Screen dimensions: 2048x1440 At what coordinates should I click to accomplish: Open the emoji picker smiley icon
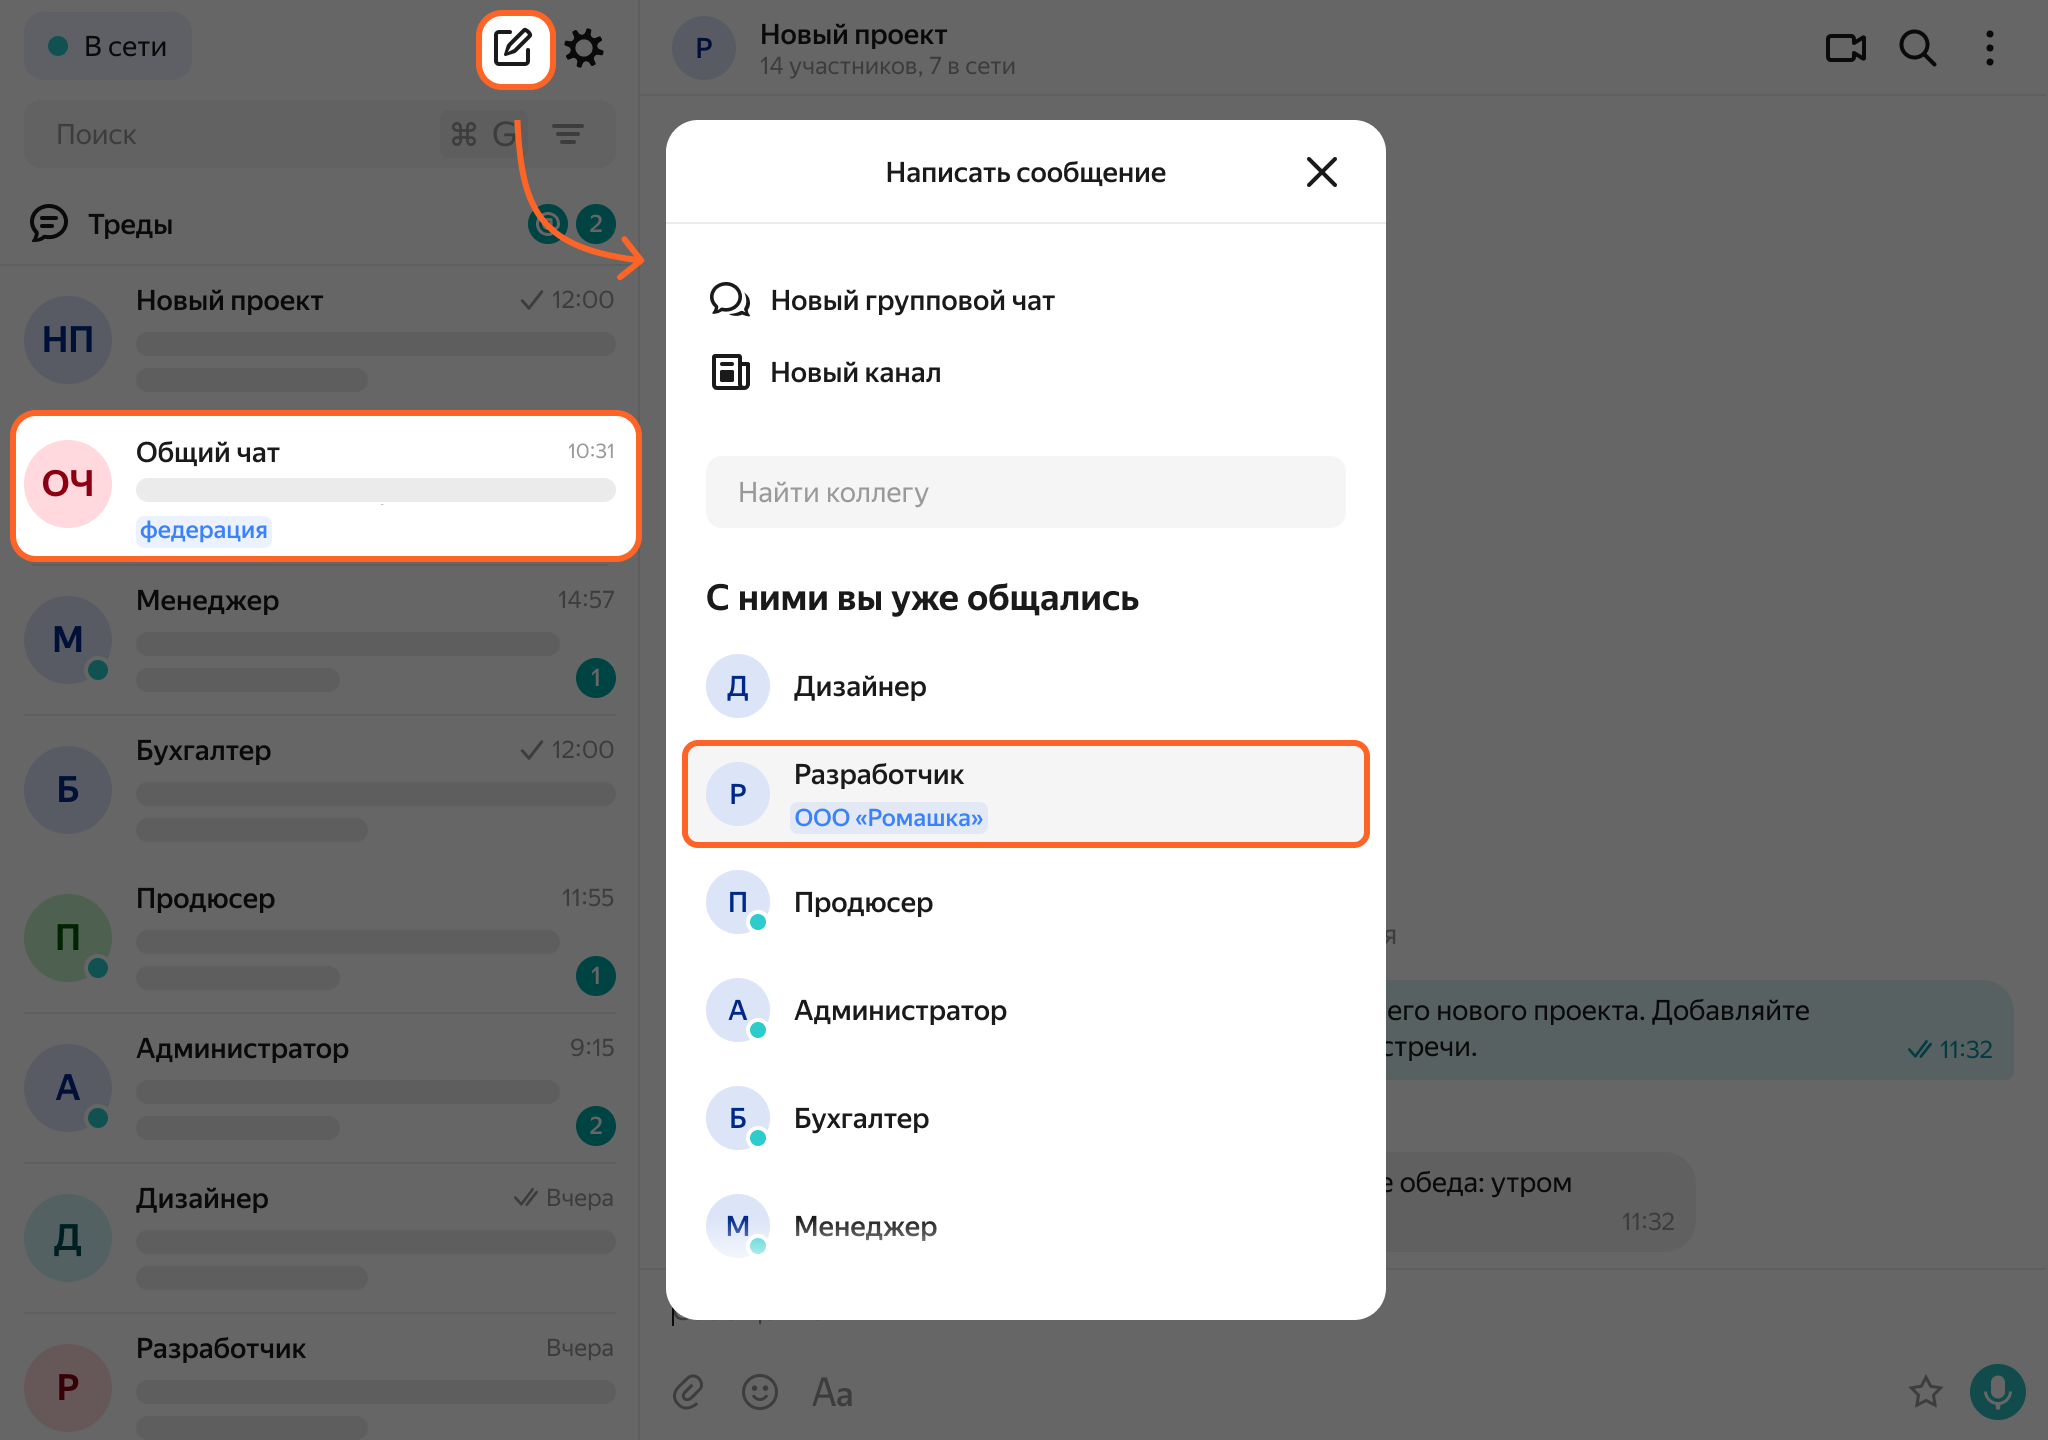[x=760, y=1392]
